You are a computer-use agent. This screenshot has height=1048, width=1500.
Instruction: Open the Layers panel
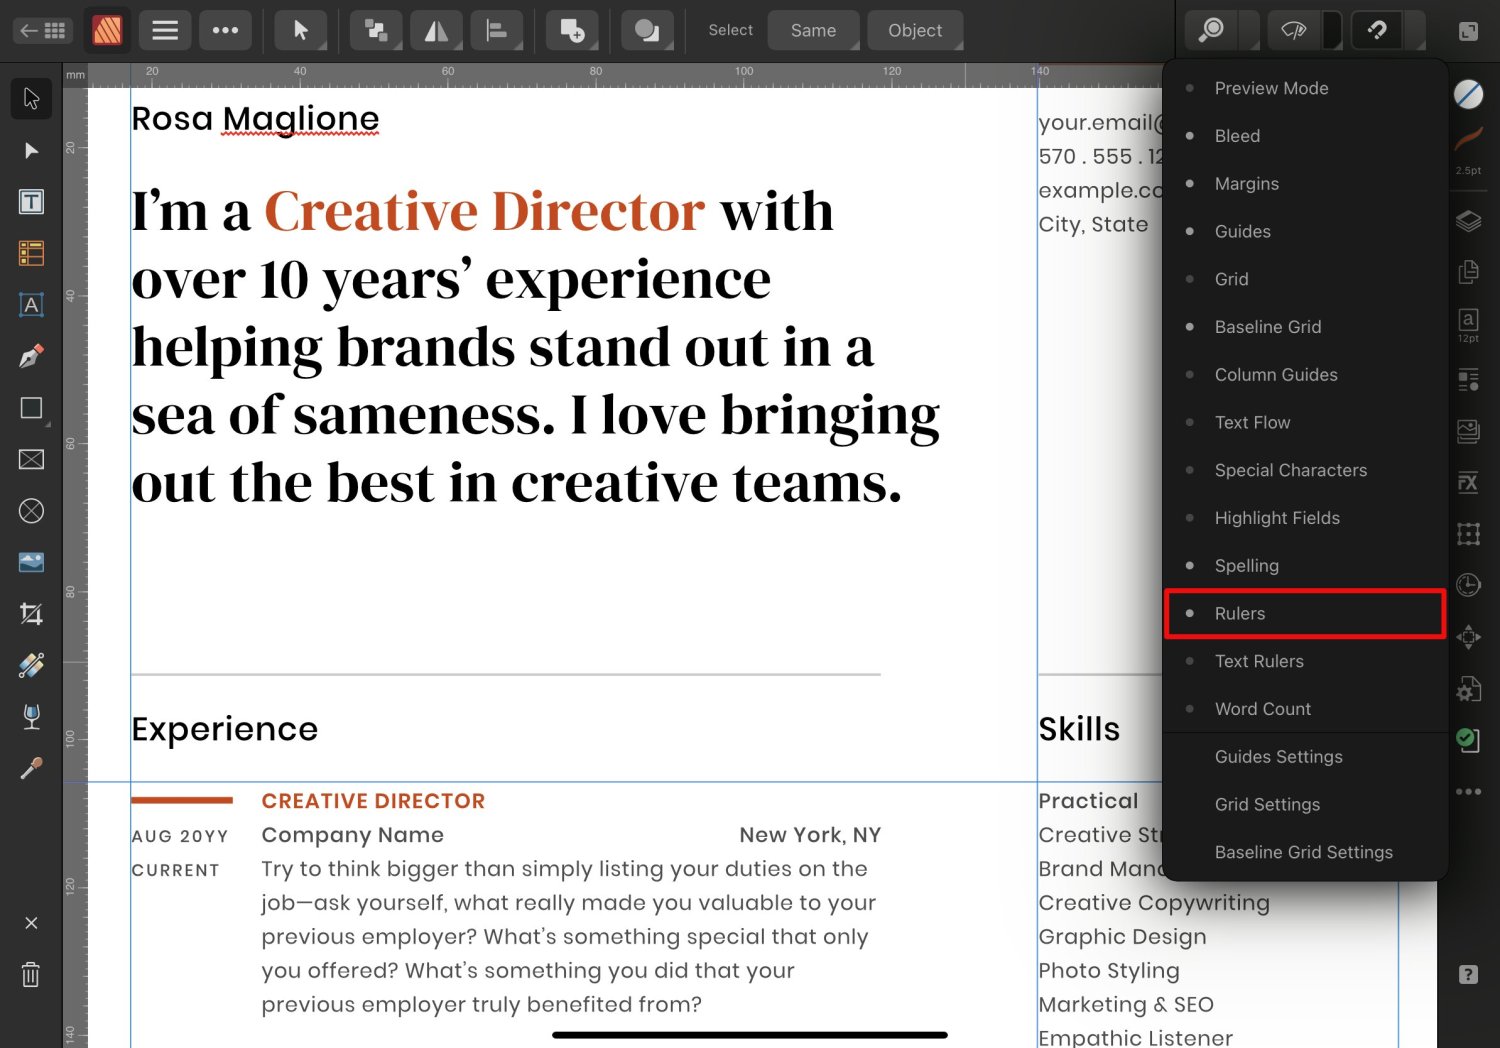[1468, 221]
